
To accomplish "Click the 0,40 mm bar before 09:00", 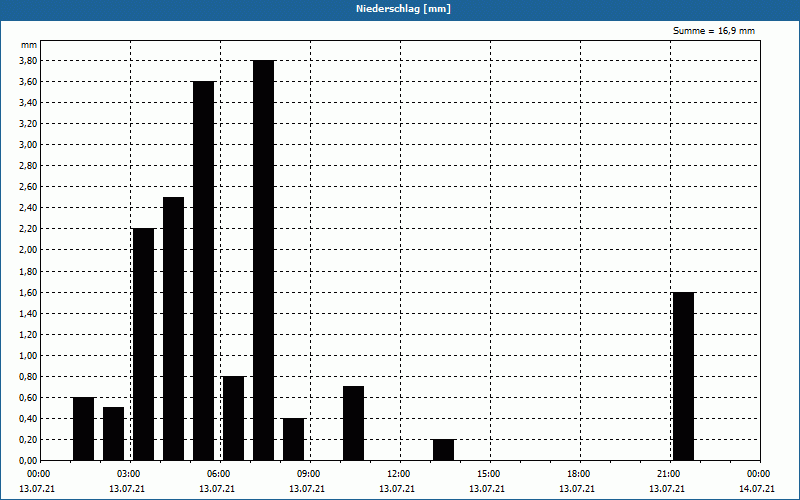I will pos(293,439).
